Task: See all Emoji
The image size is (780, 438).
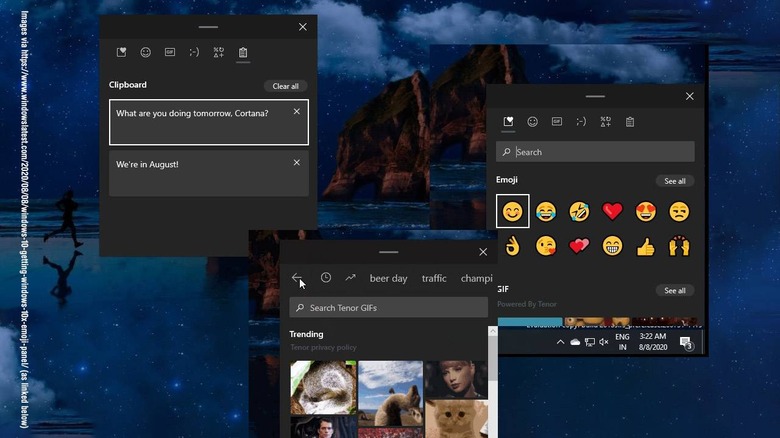Action: [x=675, y=181]
